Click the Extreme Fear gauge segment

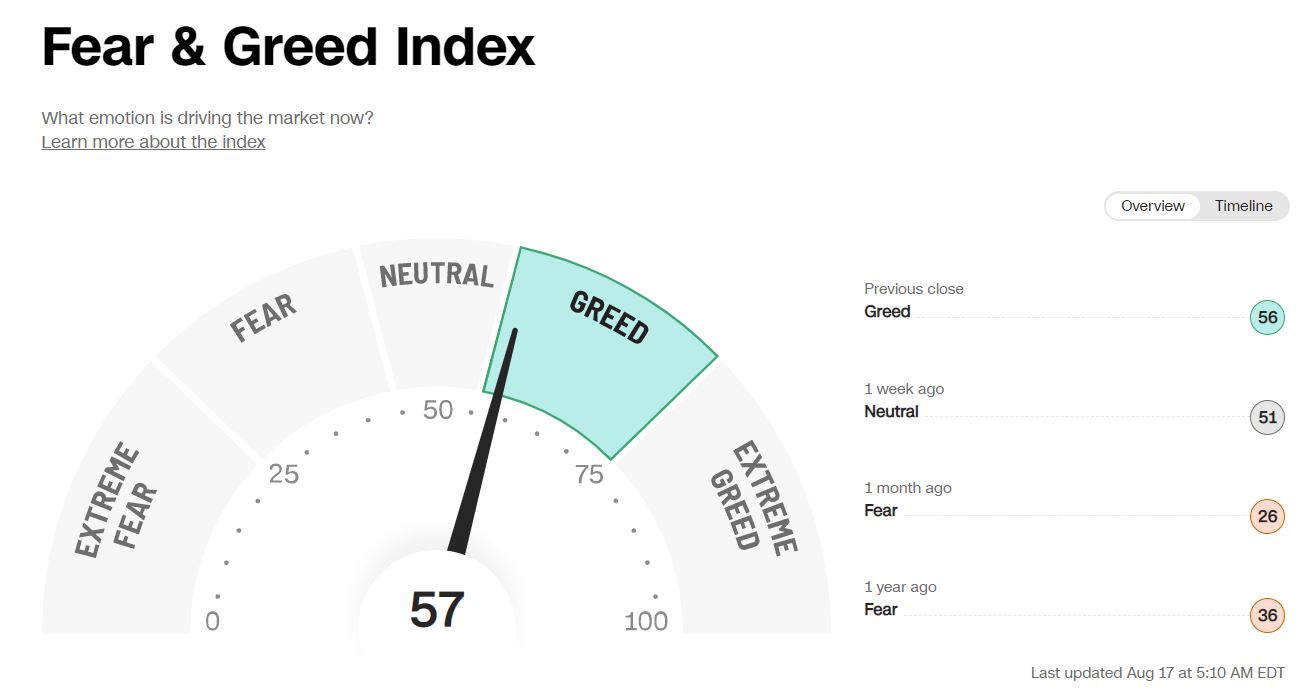[117, 502]
